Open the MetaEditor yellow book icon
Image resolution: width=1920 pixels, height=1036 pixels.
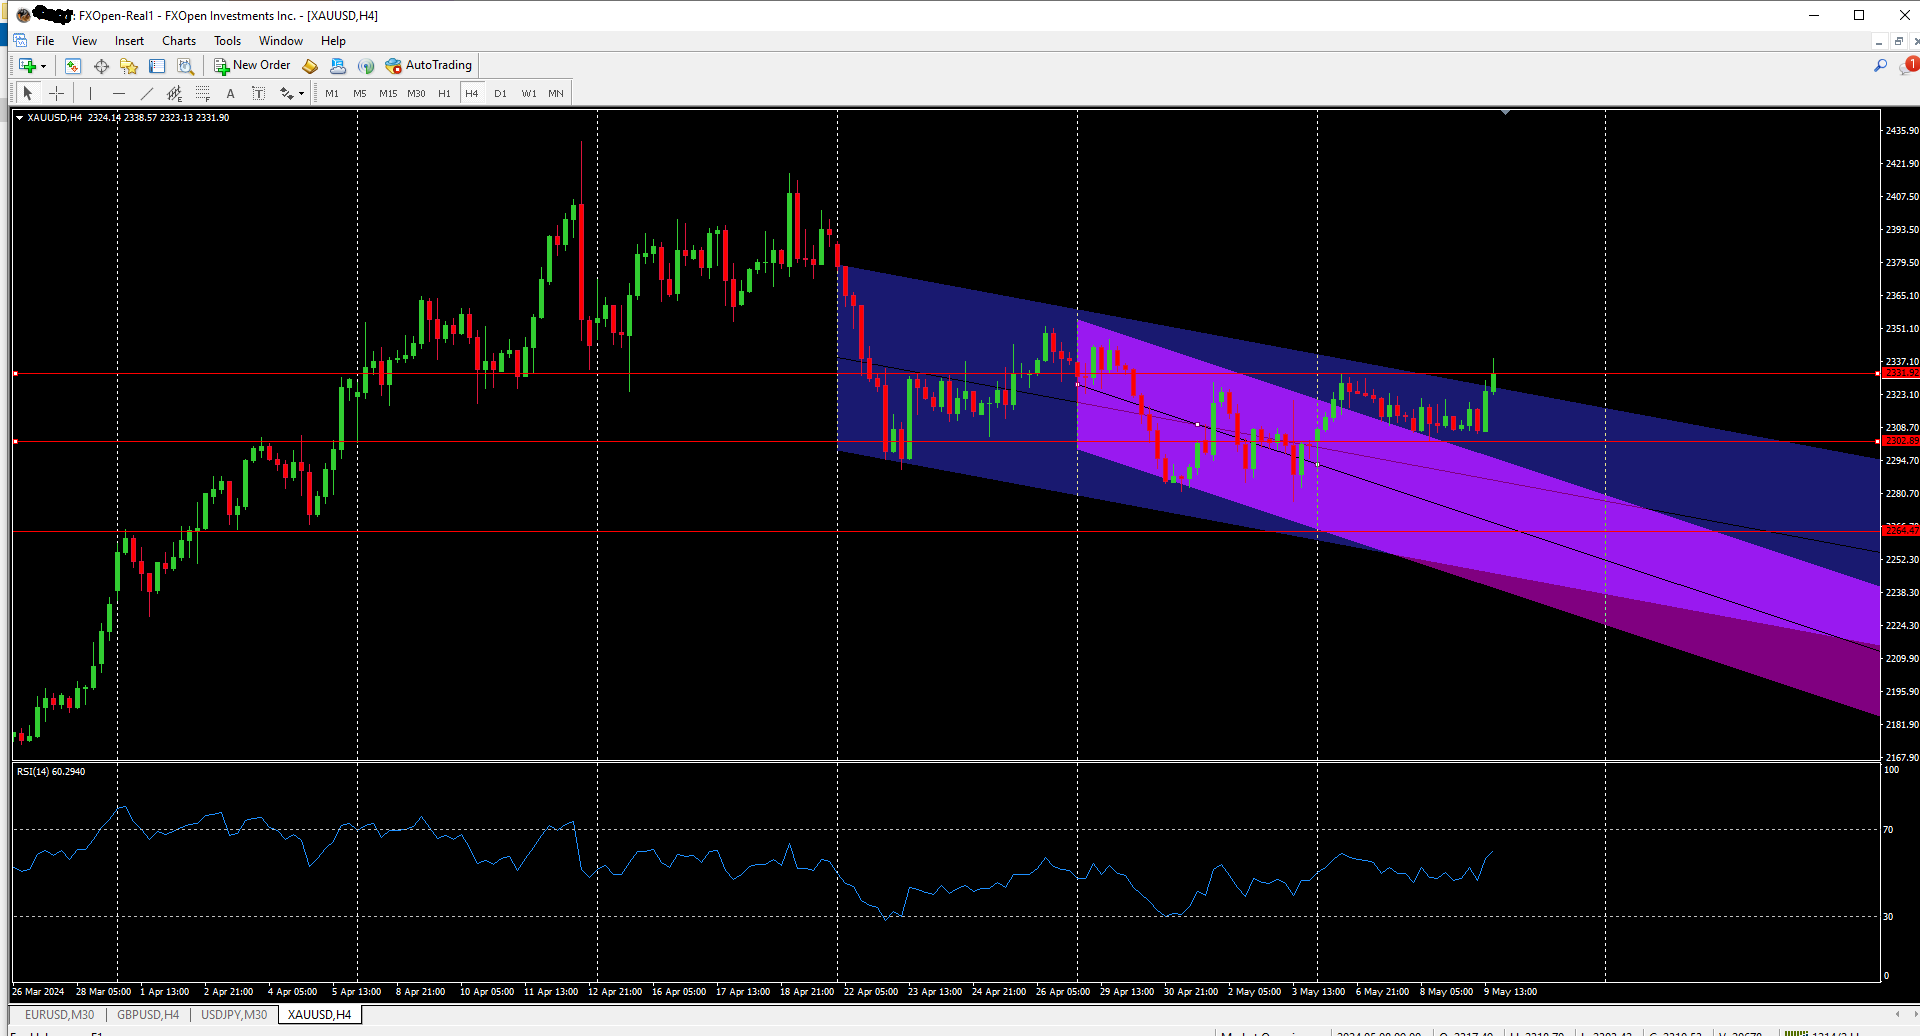point(310,66)
